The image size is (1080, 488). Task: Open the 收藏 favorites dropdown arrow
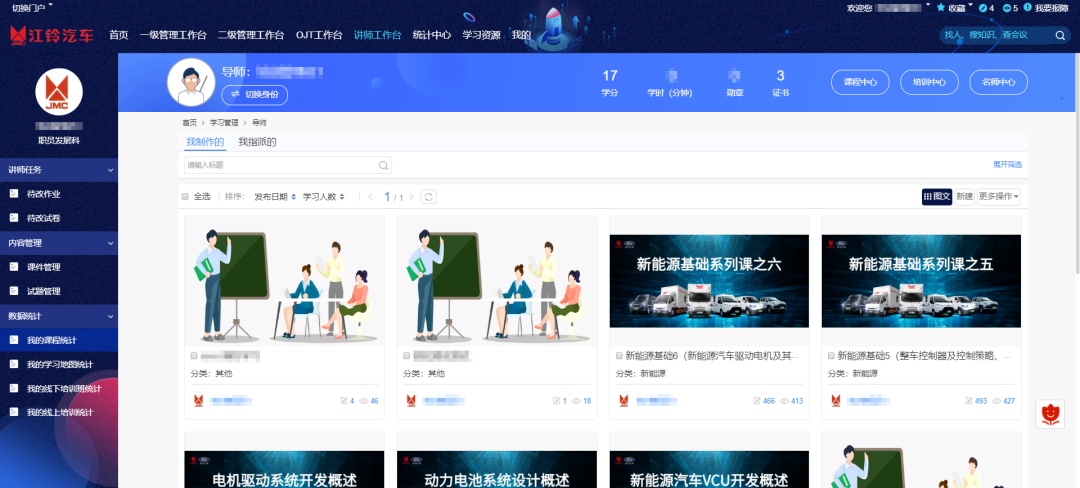pos(970,6)
